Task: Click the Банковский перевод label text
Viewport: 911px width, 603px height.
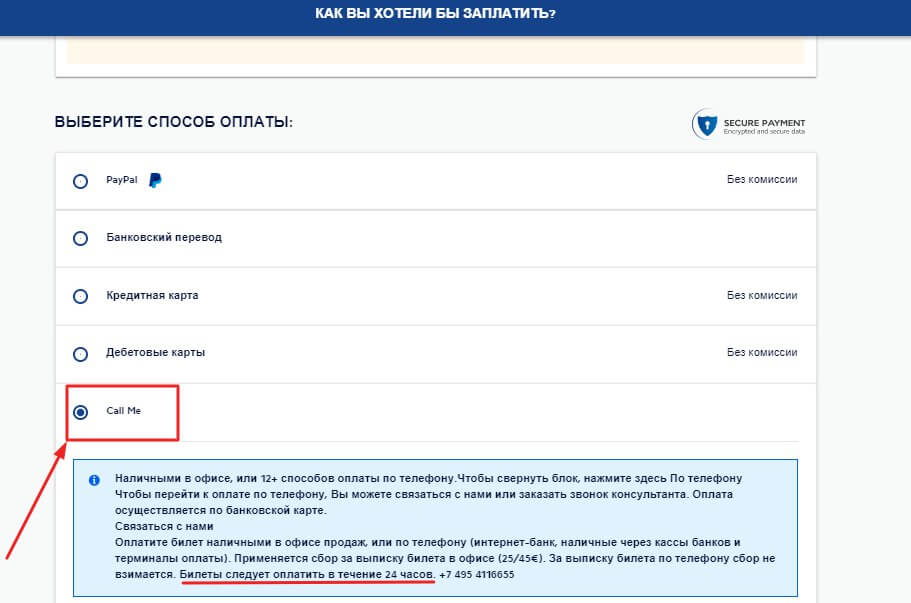Action: coord(164,238)
